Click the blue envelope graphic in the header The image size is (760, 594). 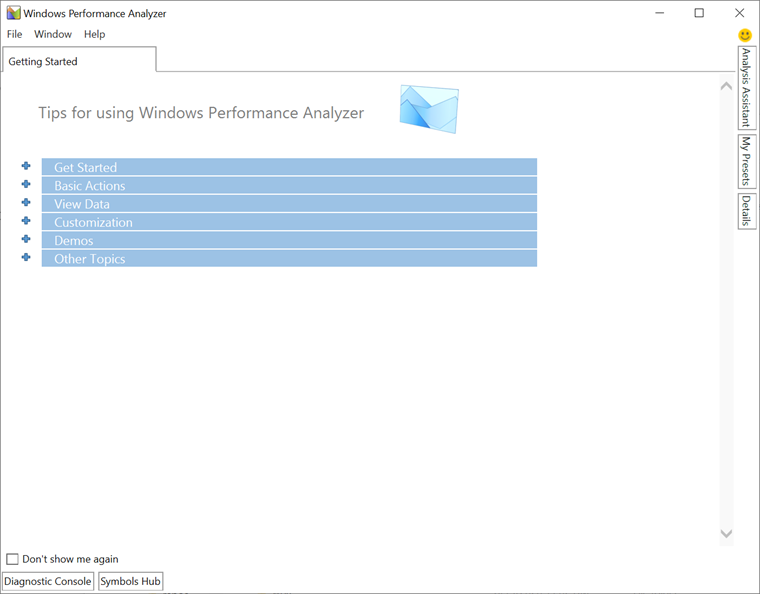(429, 109)
